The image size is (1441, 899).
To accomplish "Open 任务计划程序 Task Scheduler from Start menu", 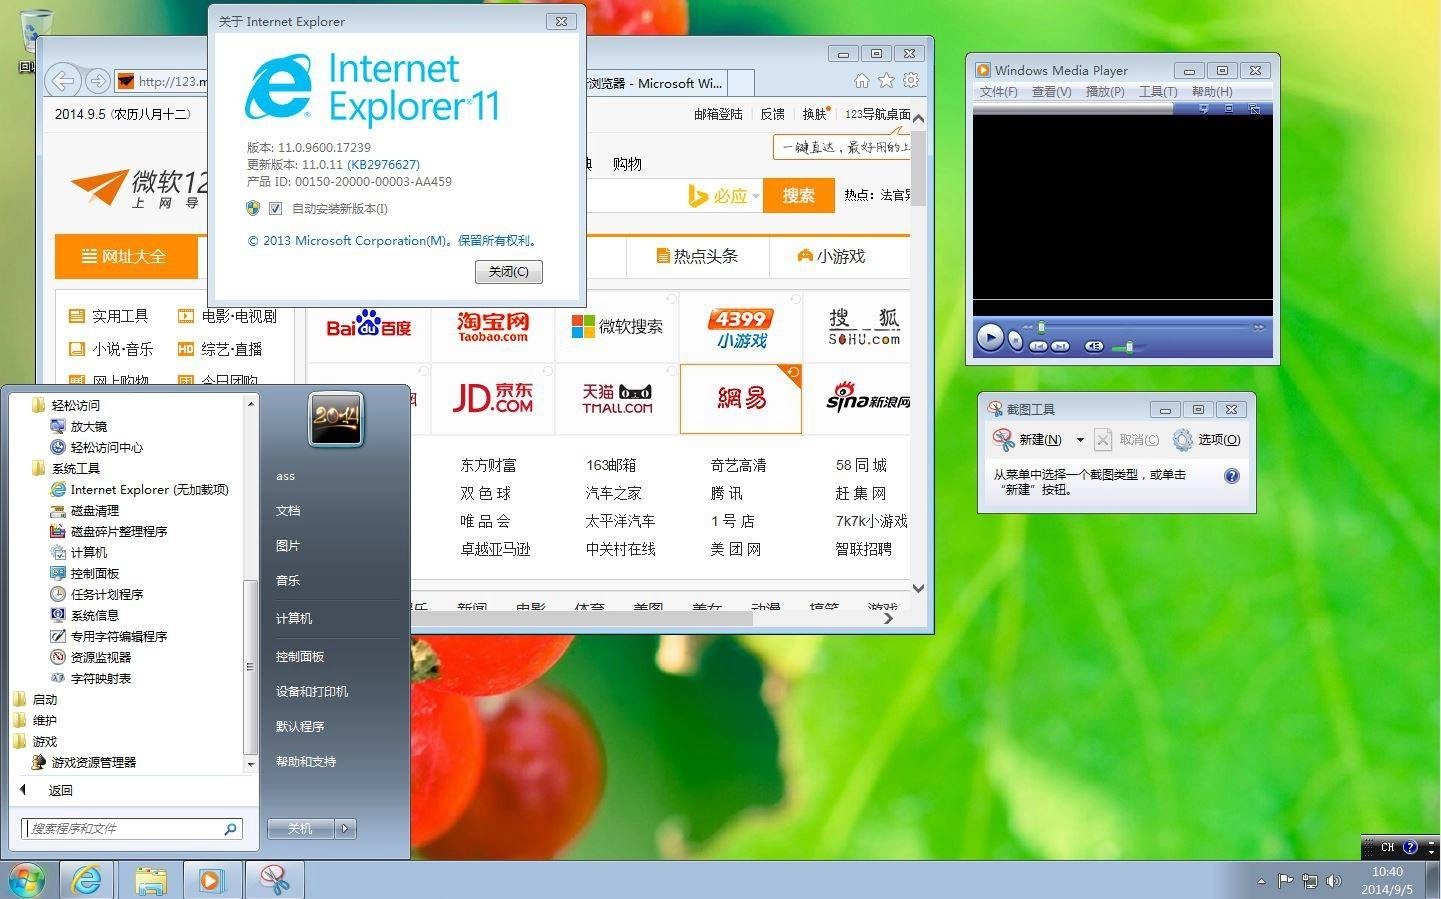I will coord(96,594).
